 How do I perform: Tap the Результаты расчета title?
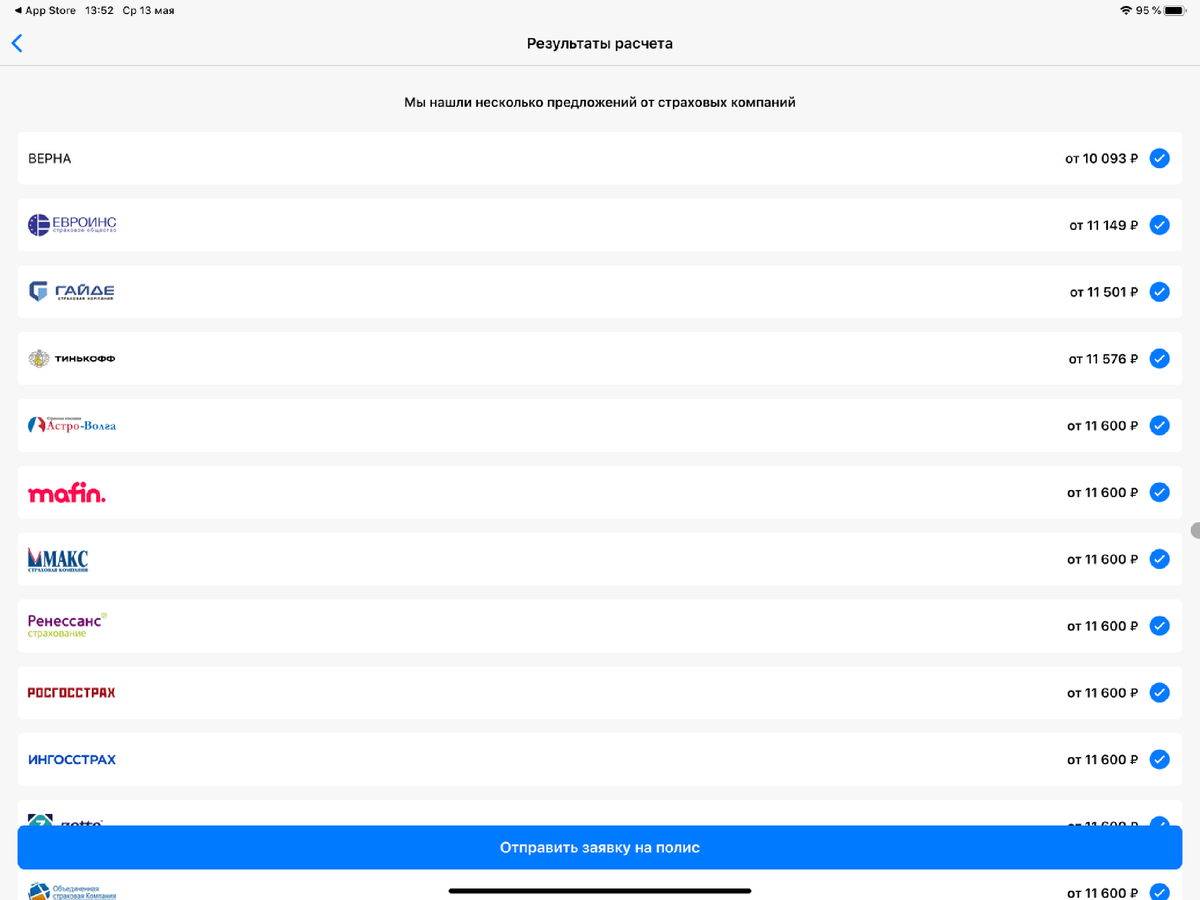point(600,43)
